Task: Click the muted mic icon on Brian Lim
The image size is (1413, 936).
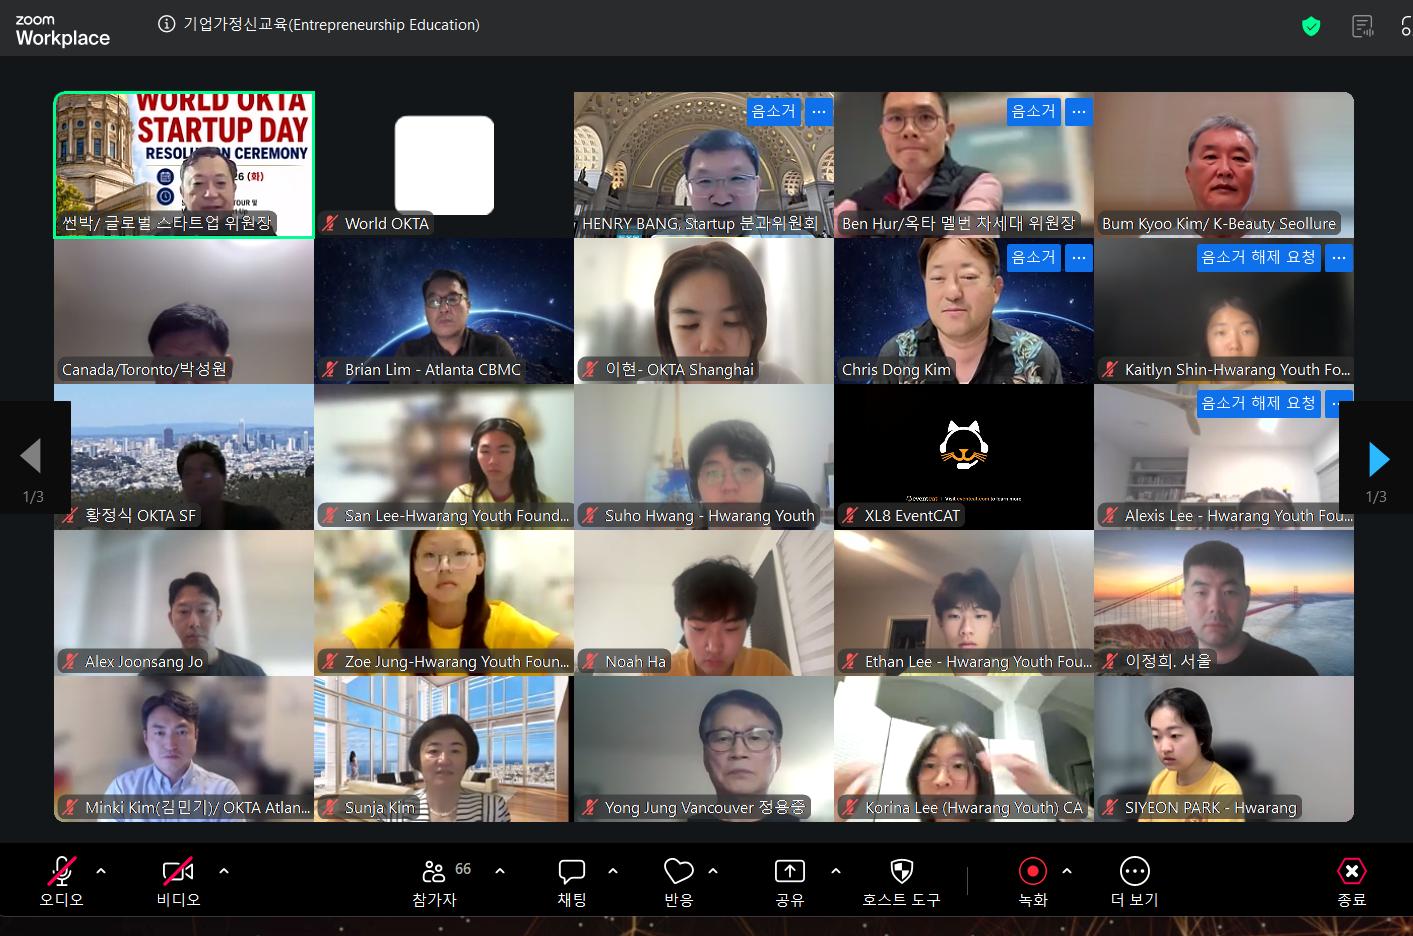Action: 330,370
